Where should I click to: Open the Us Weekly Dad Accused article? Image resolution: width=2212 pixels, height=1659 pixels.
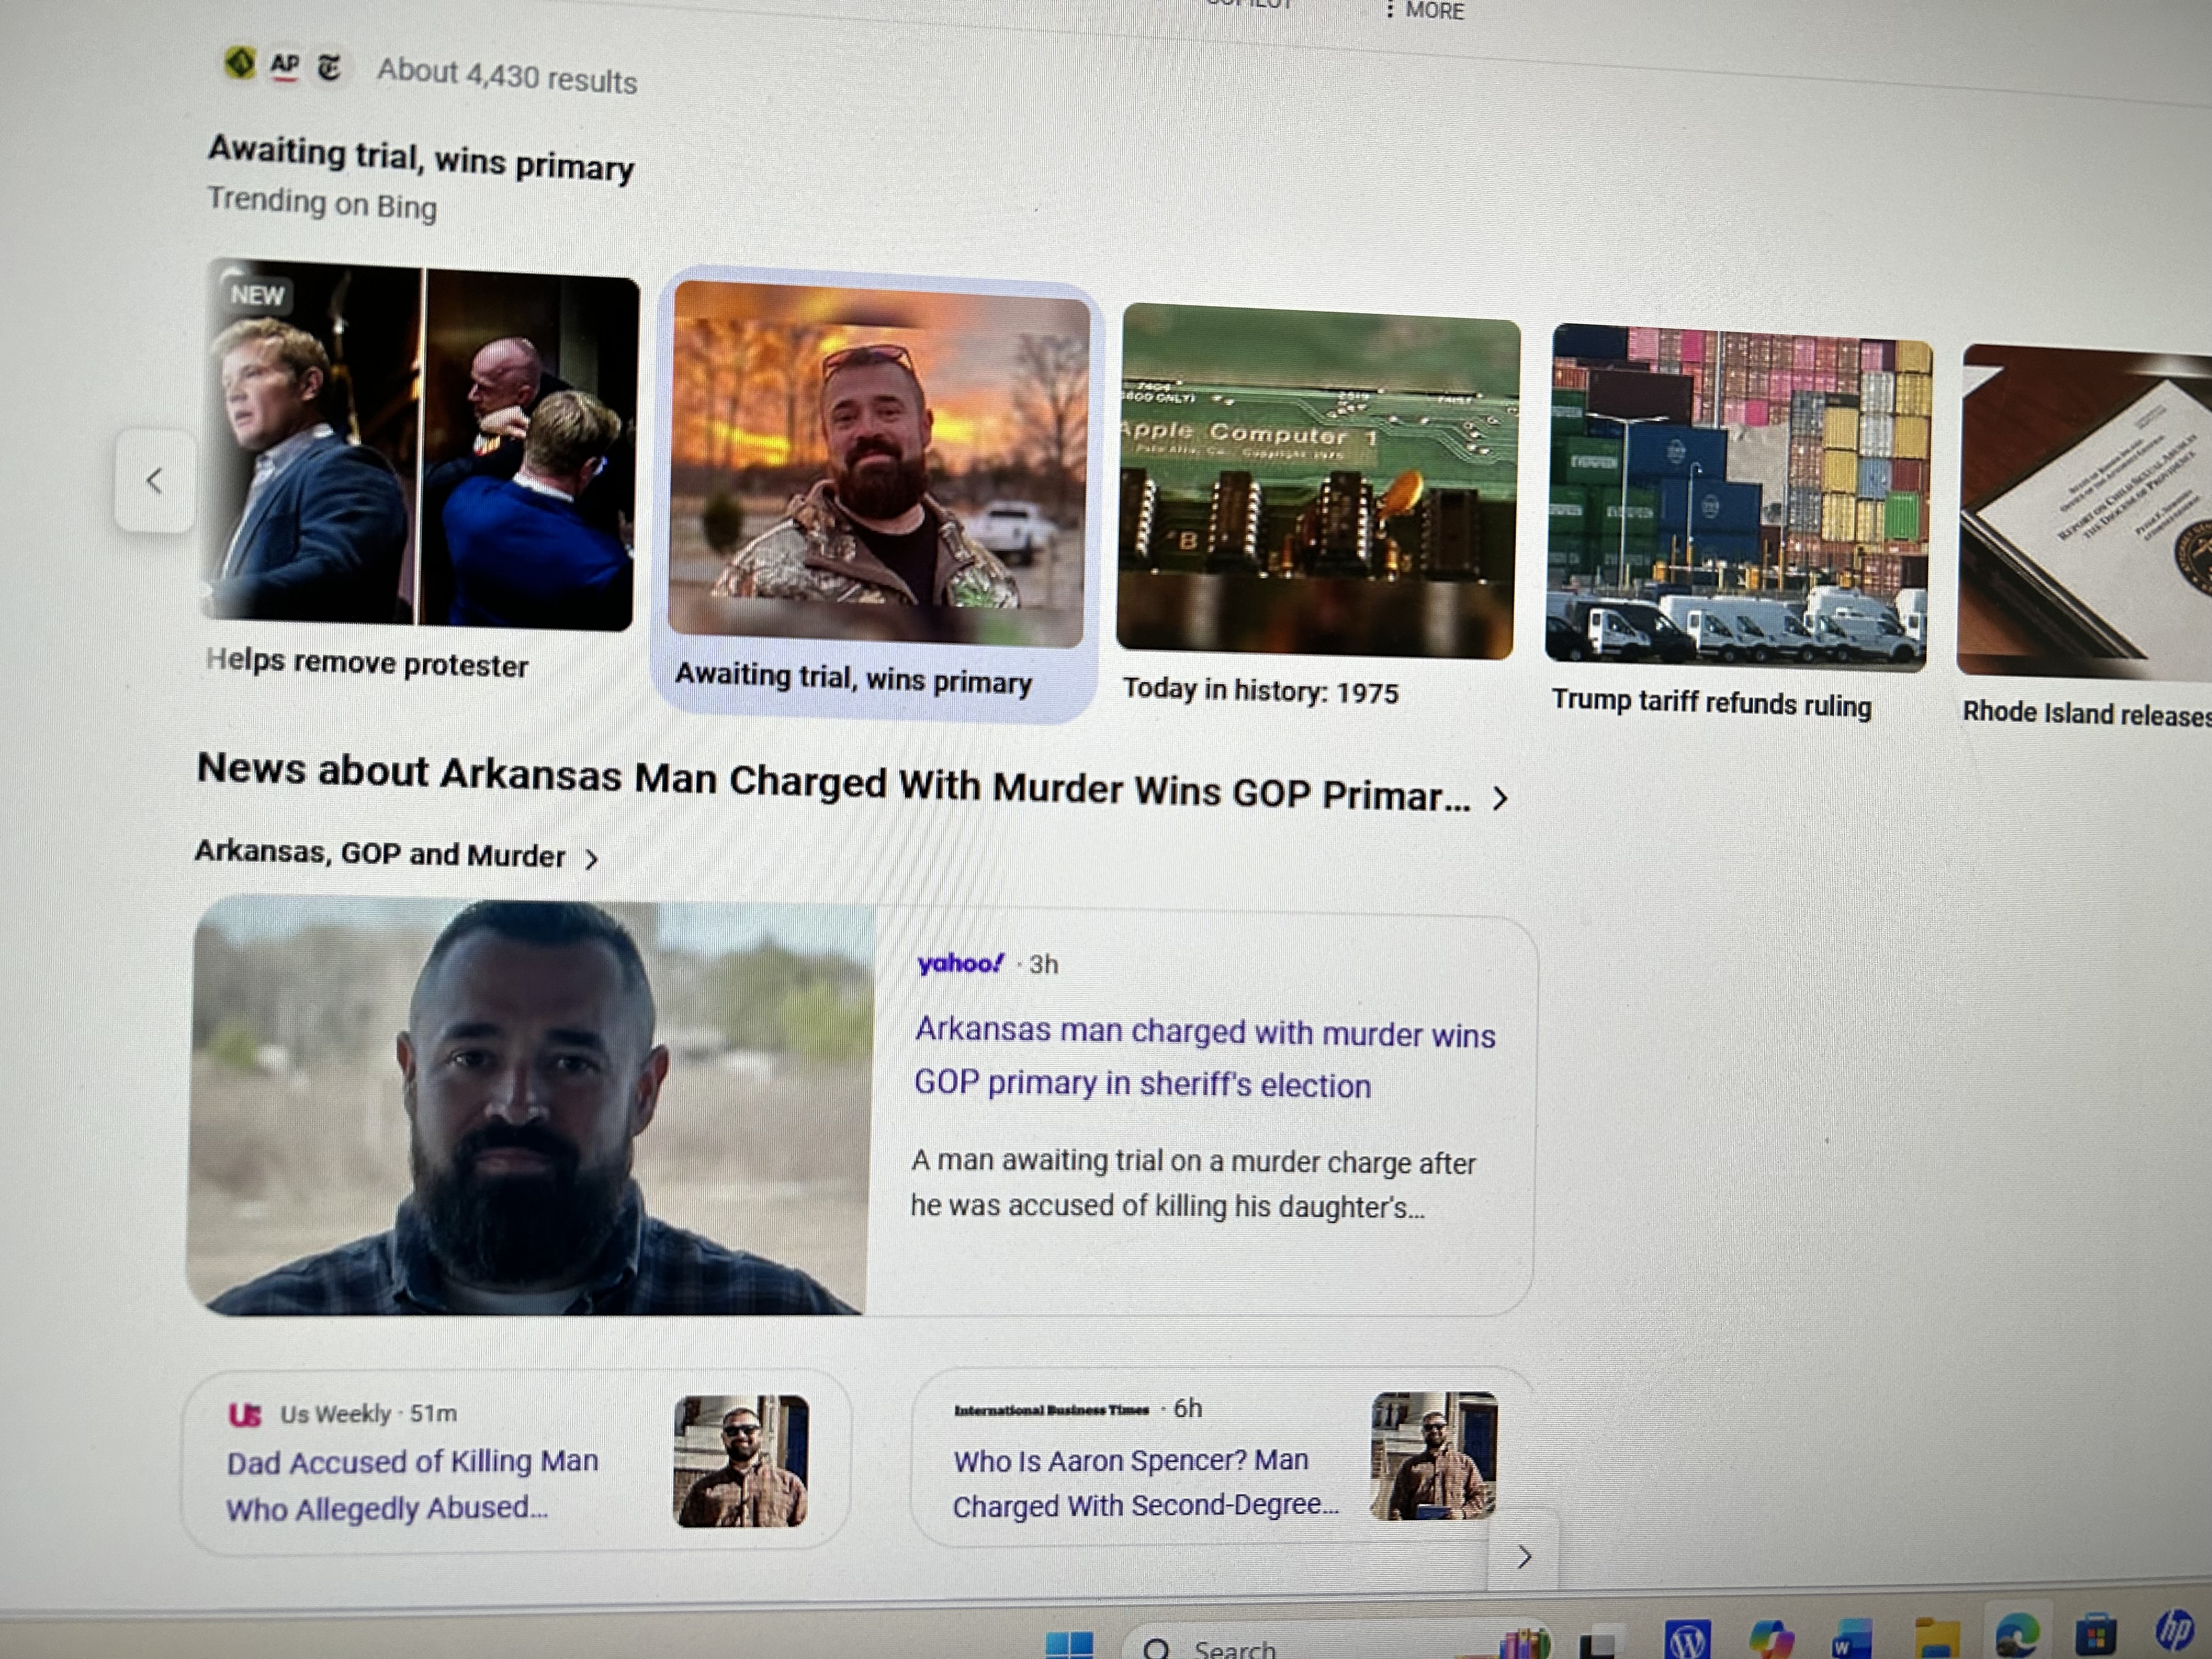coord(412,1485)
